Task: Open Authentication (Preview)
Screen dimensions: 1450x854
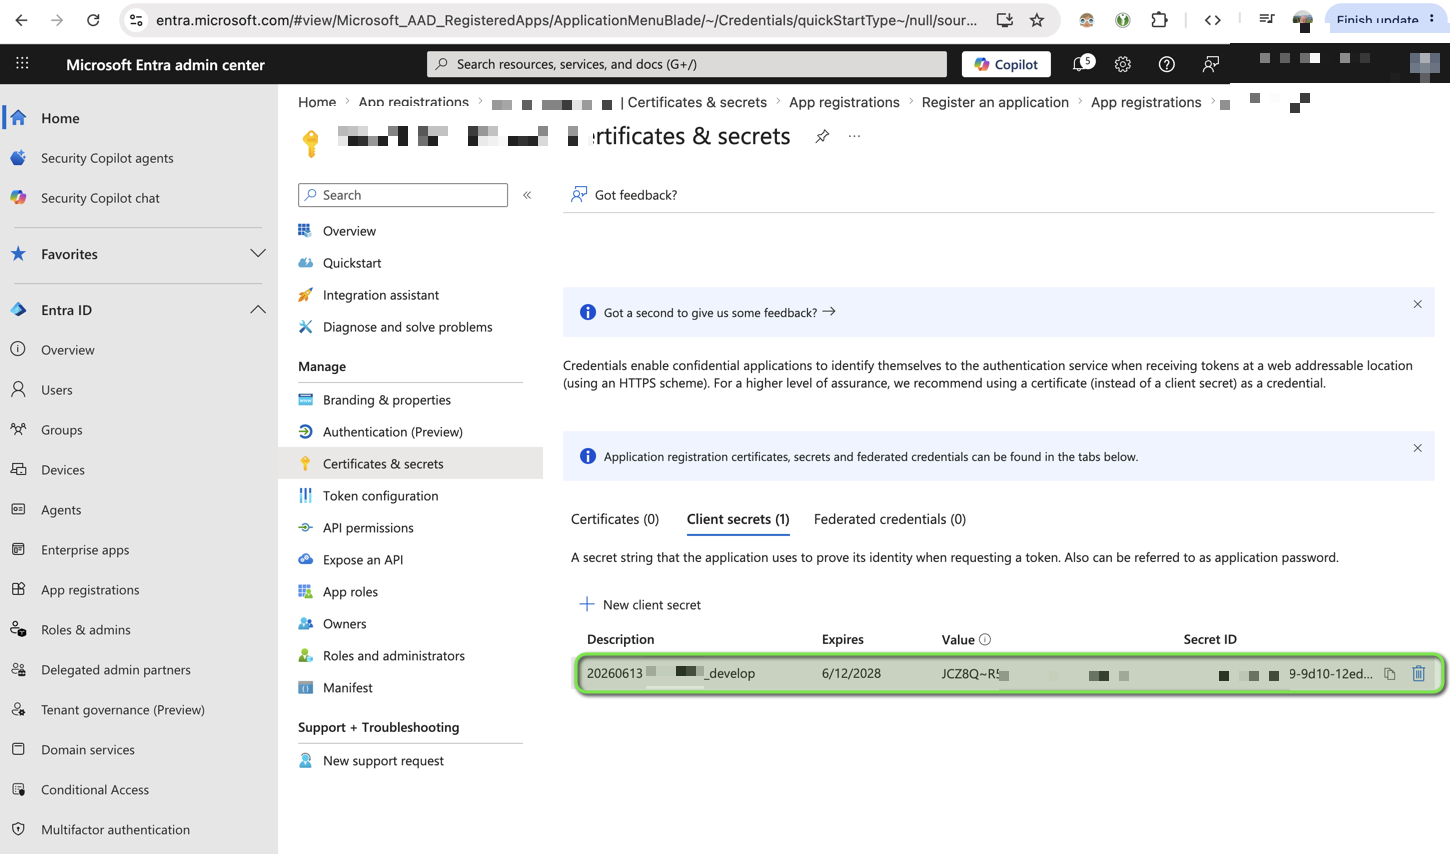Action: [x=393, y=432]
